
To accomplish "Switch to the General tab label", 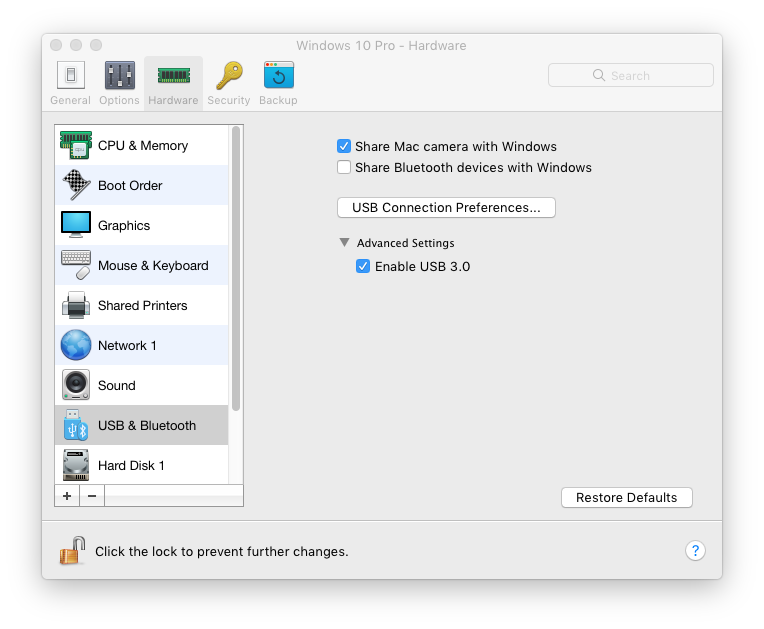I will tap(70, 100).
